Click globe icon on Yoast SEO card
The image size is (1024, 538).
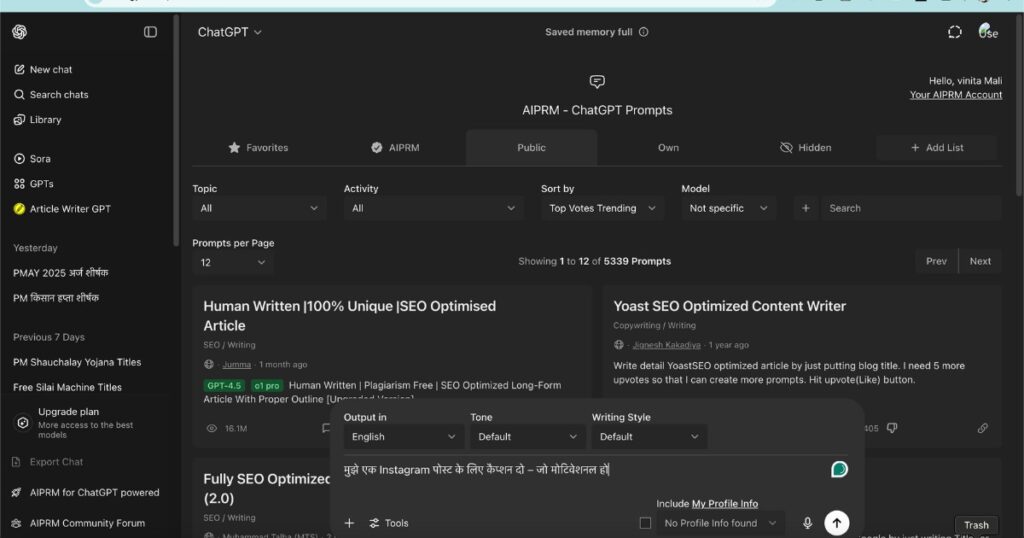(618, 345)
